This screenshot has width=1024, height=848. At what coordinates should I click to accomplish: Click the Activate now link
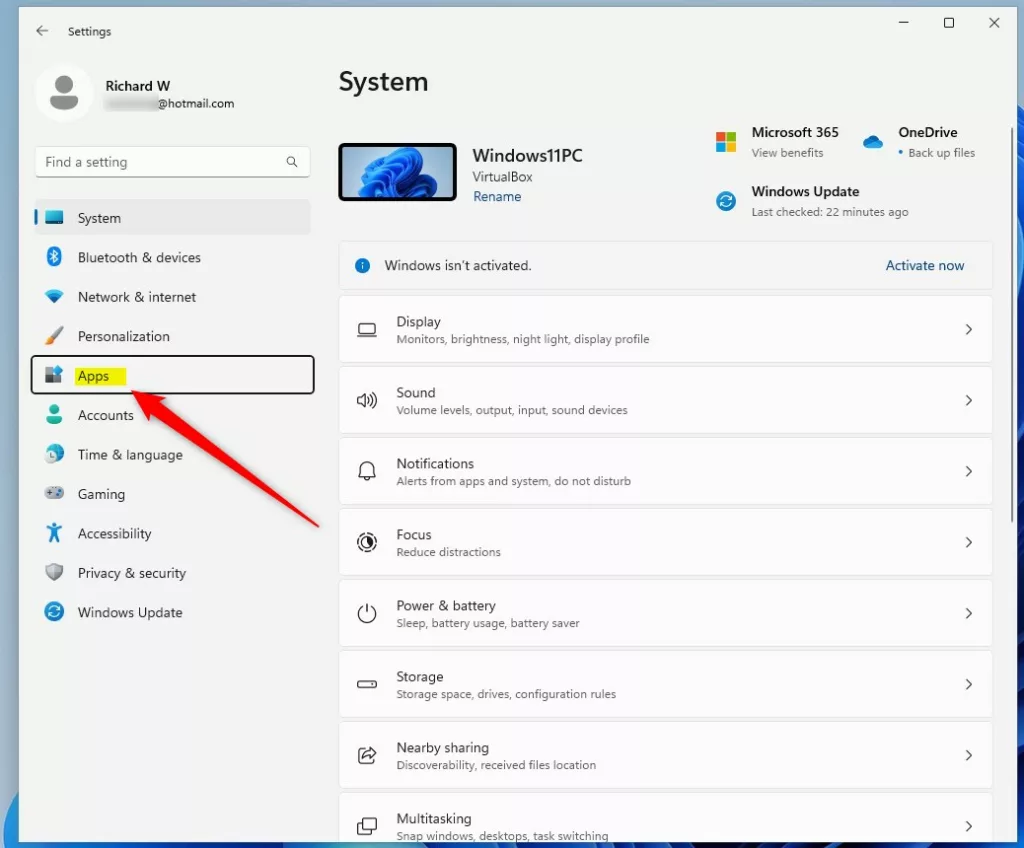[x=924, y=265]
